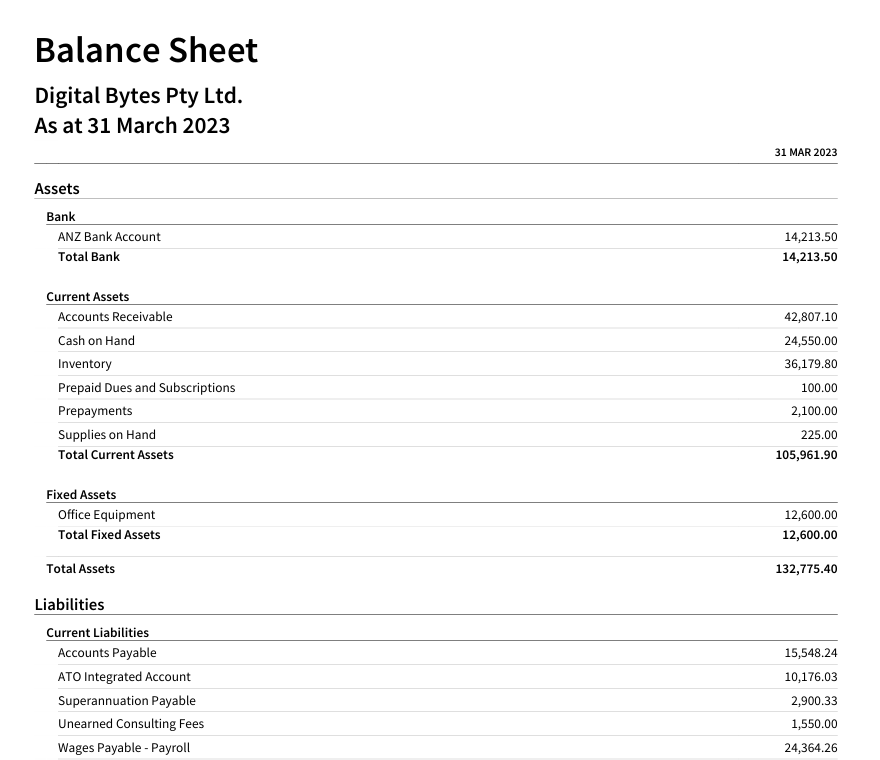Click the Prepayments amount 2,100.00
The height and width of the screenshot is (760, 880).
click(814, 411)
